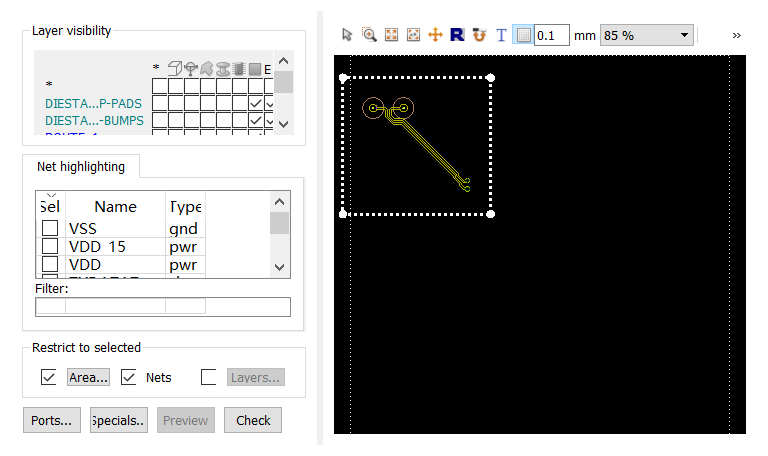Screen dimensions: 768x456
Task: Open the Ports... dialog button
Action: point(51,420)
